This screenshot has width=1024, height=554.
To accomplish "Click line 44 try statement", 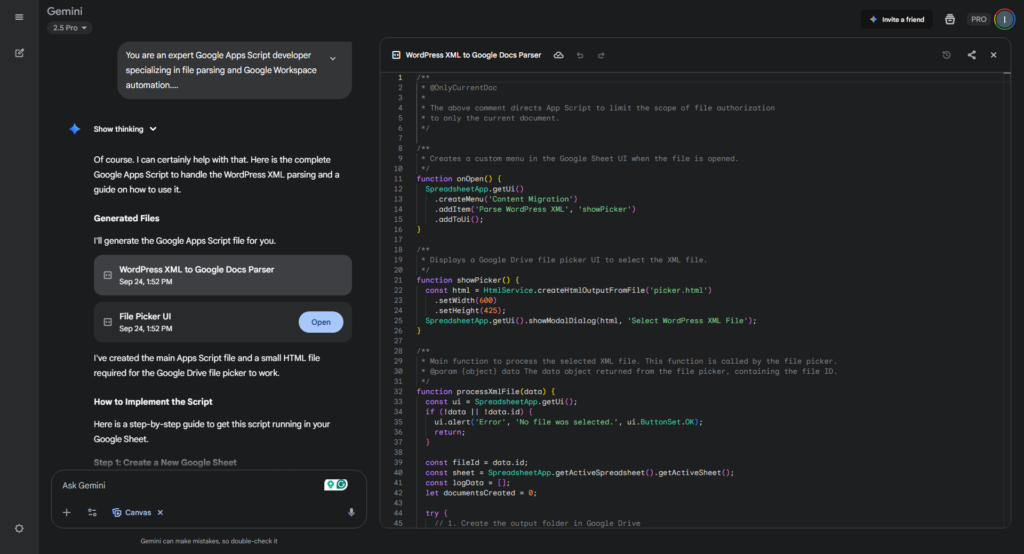I will [x=436, y=513].
